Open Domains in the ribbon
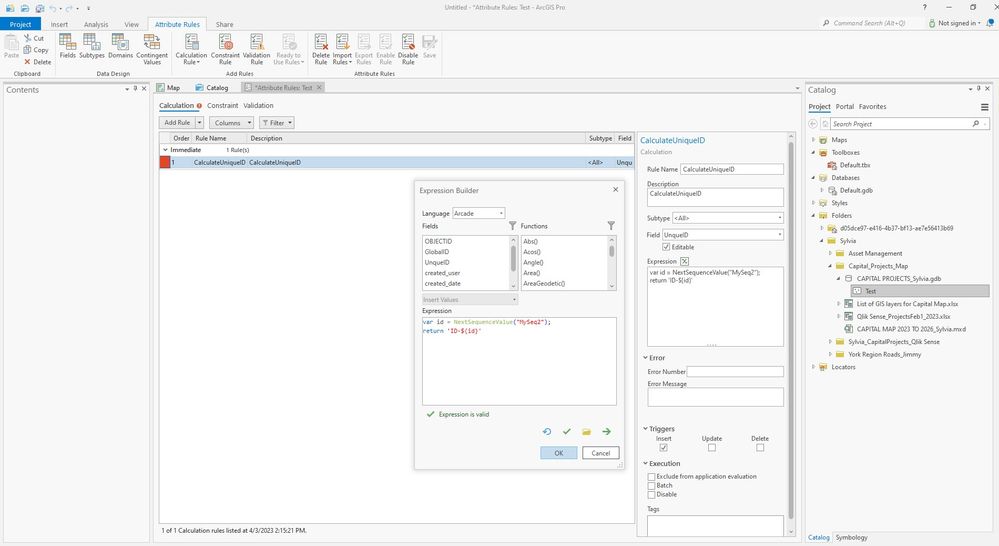The image size is (999, 546). tap(120, 47)
